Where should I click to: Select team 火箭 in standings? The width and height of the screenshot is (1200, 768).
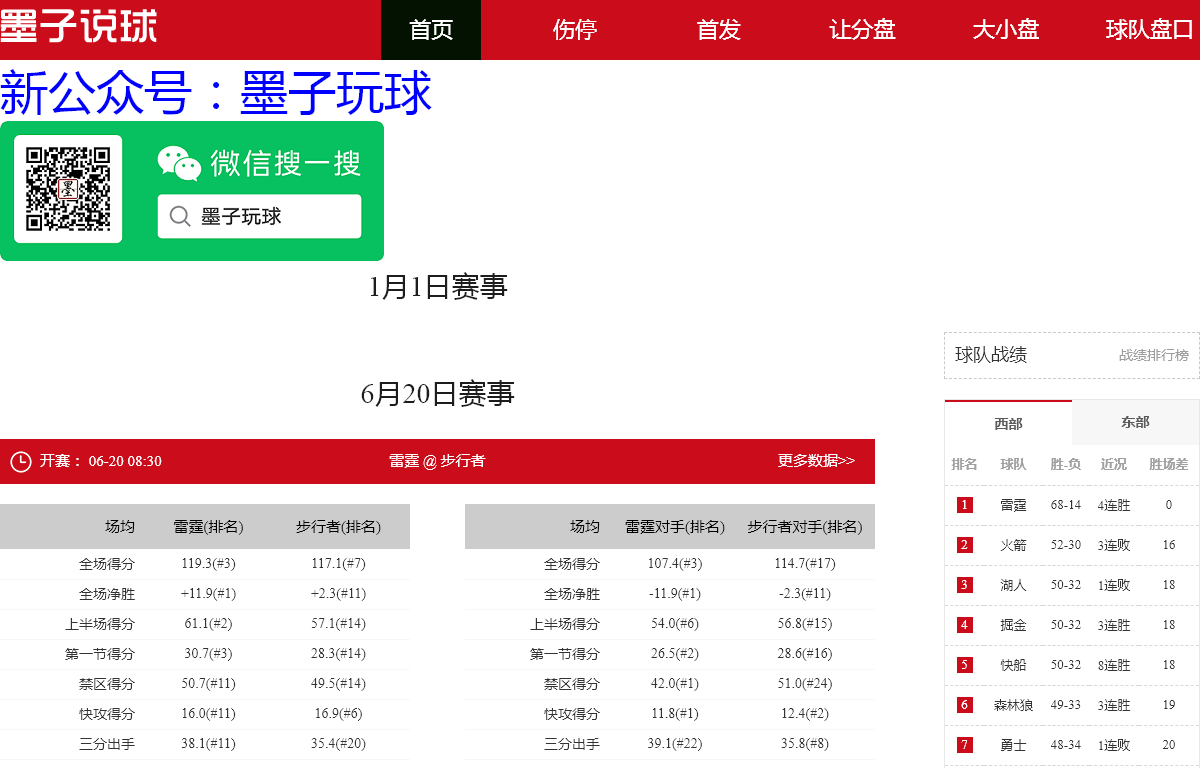tap(1013, 545)
